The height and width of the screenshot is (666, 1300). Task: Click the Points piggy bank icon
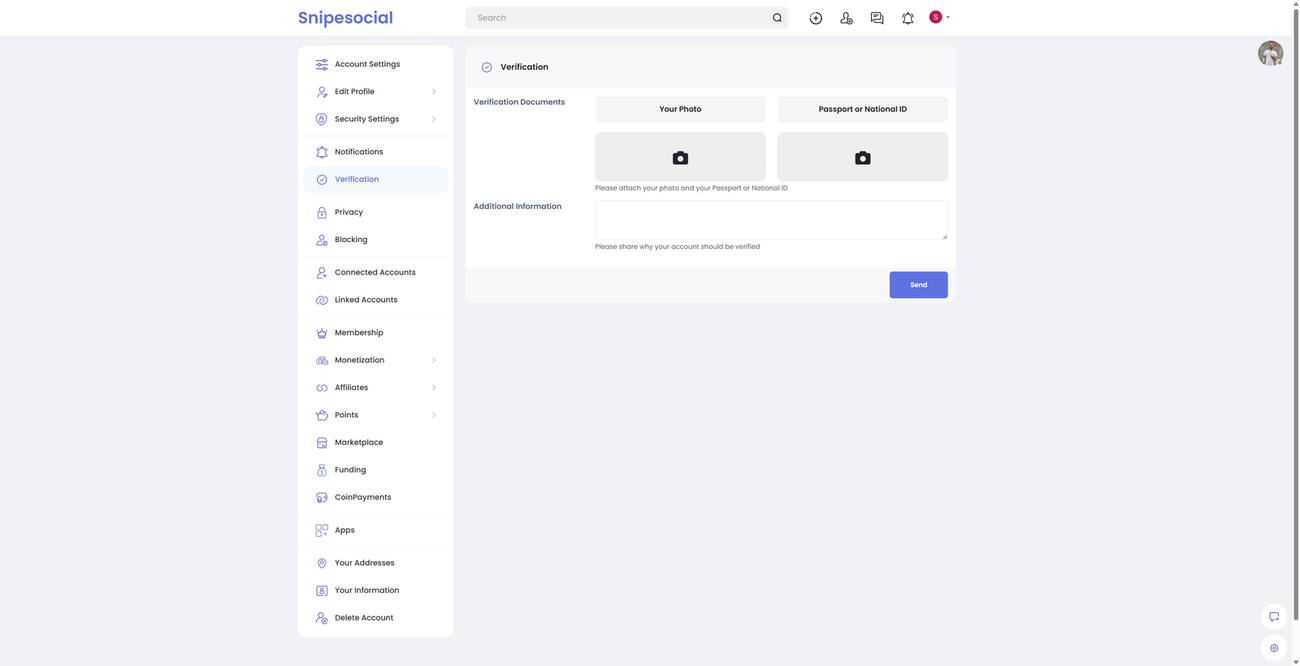click(x=322, y=415)
